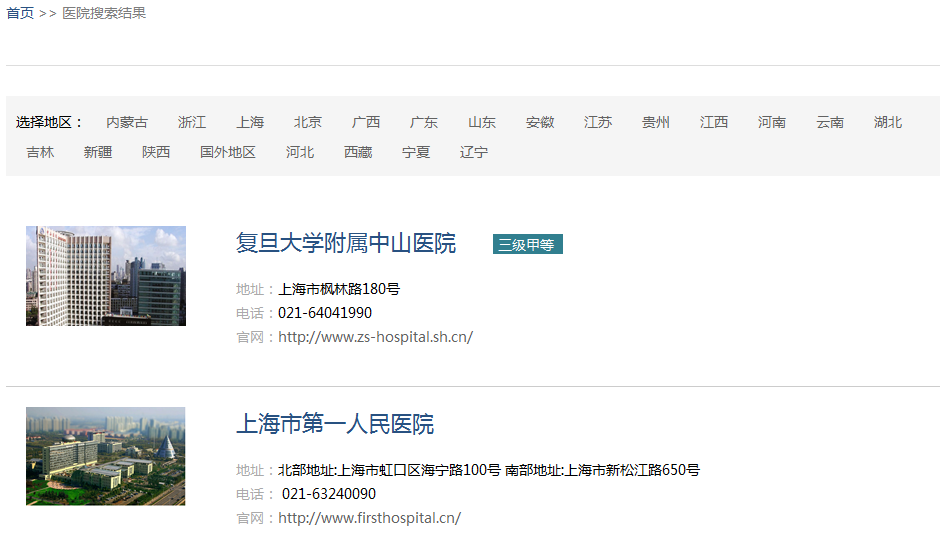Click 医院搜索结果 breadcrumb text
This screenshot has width=940, height=541.
tap(104, 13)
